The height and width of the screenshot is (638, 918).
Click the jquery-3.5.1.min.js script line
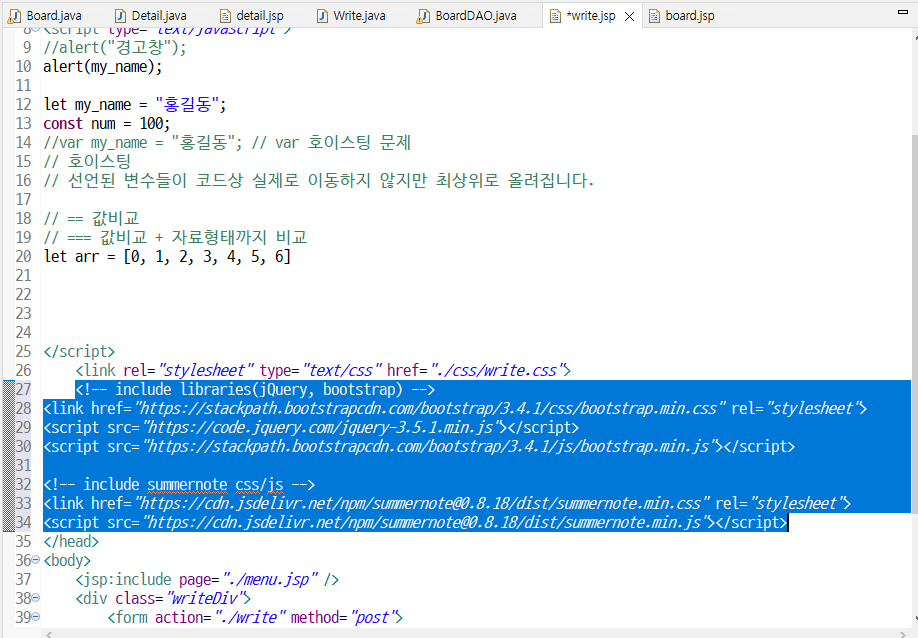pyautogui.click(x=311, y=427)
